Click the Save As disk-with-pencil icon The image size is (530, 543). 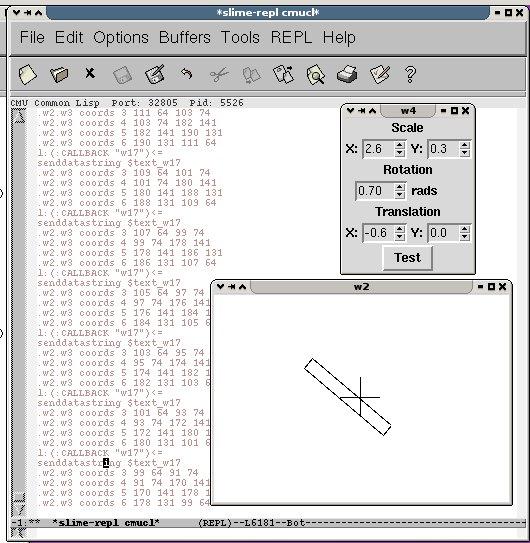pos(154,74)
